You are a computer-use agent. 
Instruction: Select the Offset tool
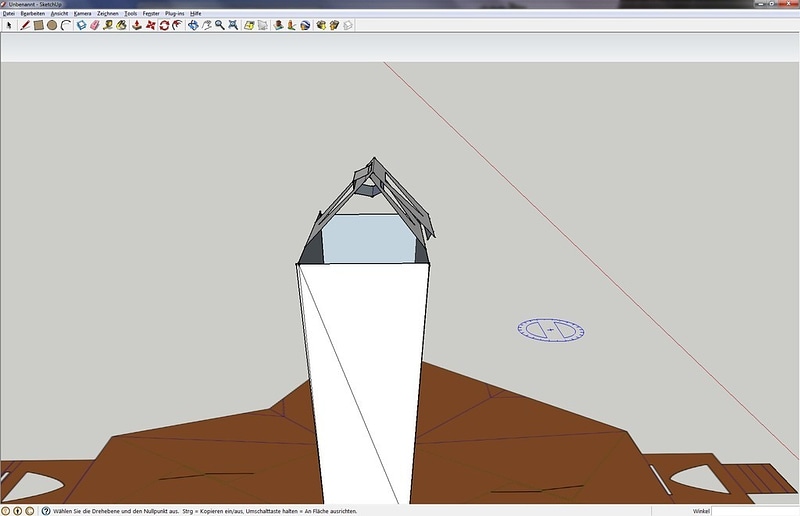pos(177,25)
